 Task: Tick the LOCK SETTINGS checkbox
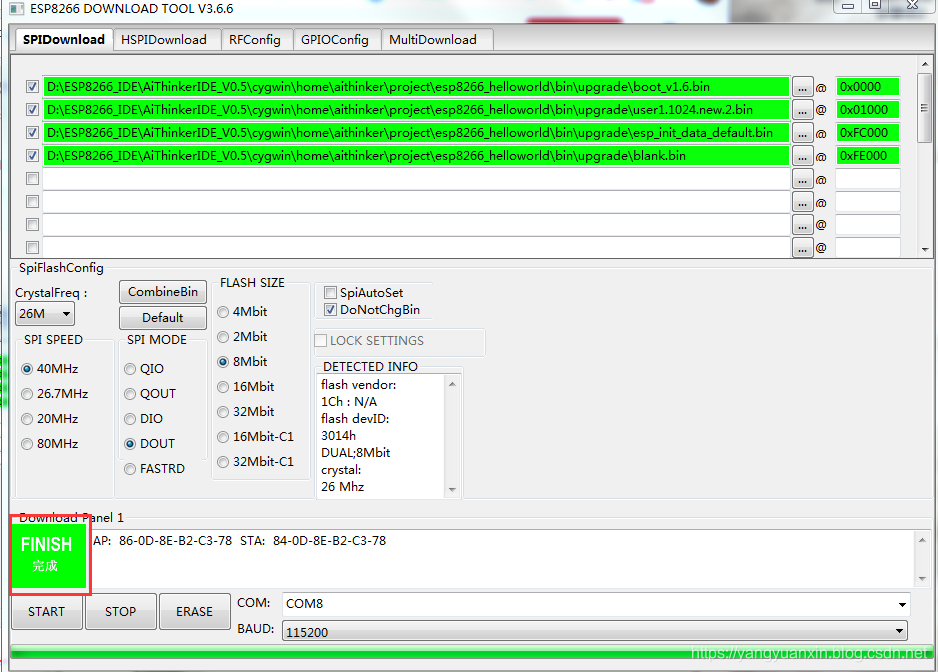pos(321,340)
